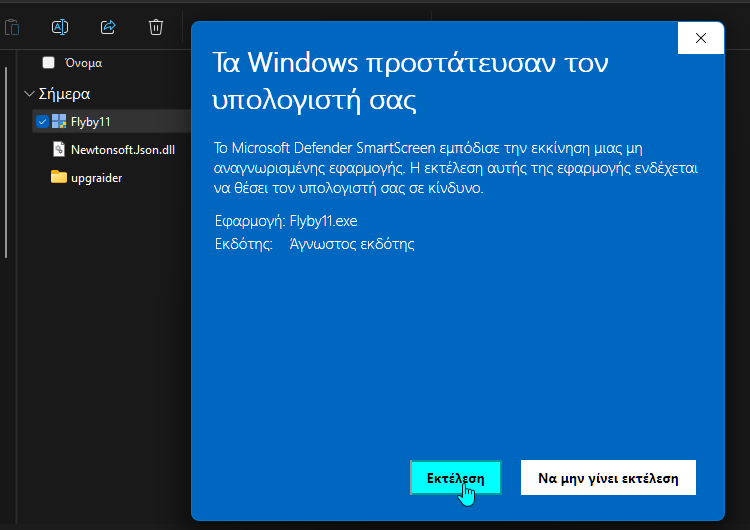
Task: Click the upgraider folder icon
Action: (59, 177)
